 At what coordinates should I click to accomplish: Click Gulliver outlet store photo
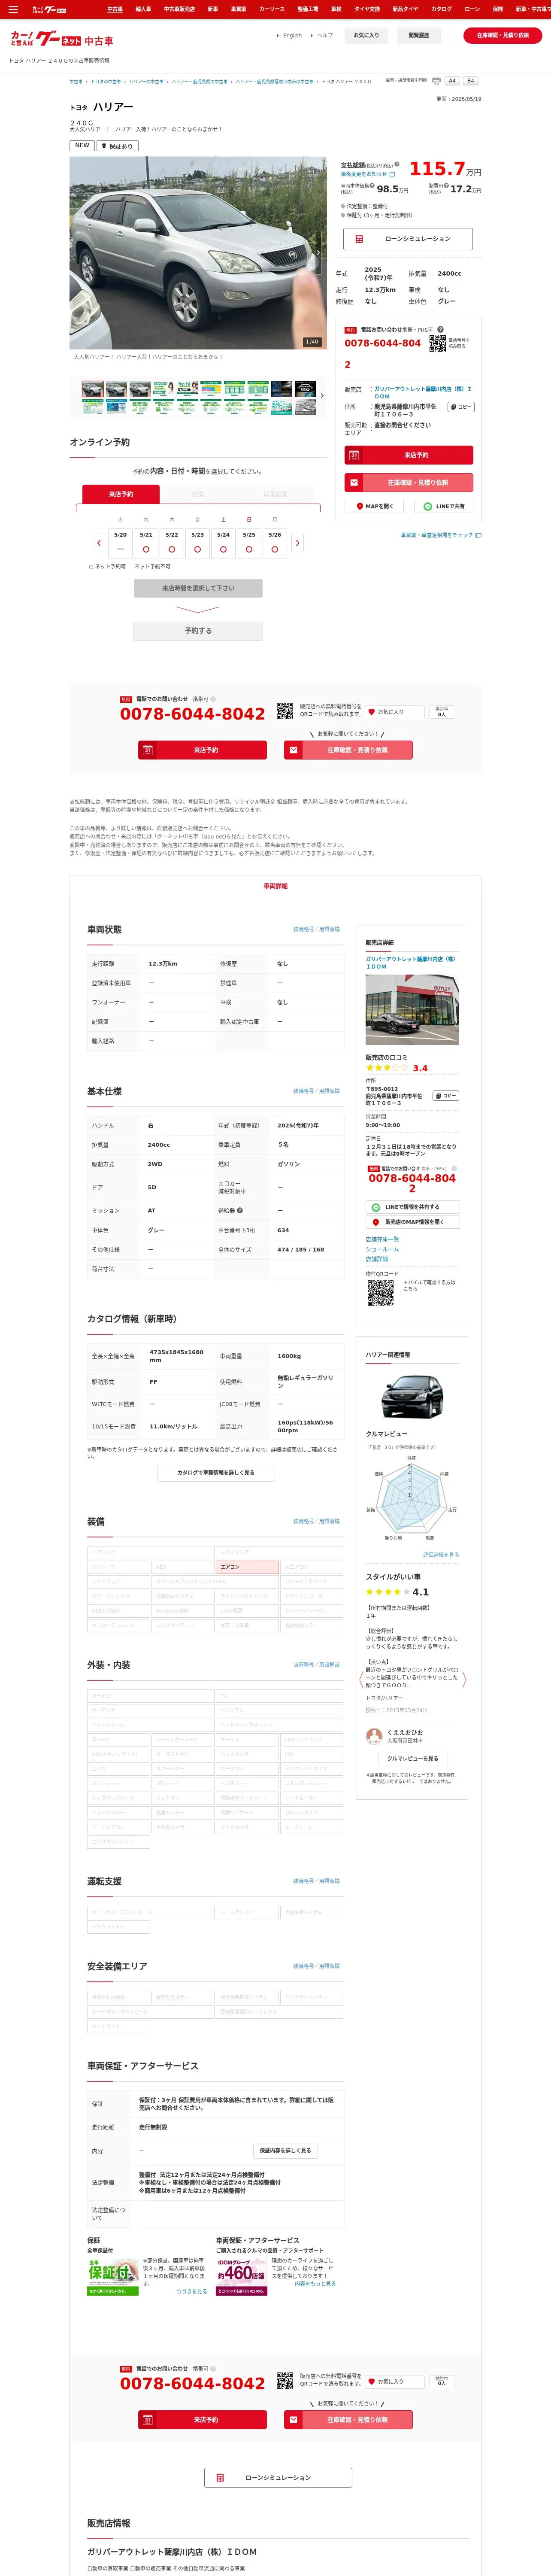coord(412,1010)
